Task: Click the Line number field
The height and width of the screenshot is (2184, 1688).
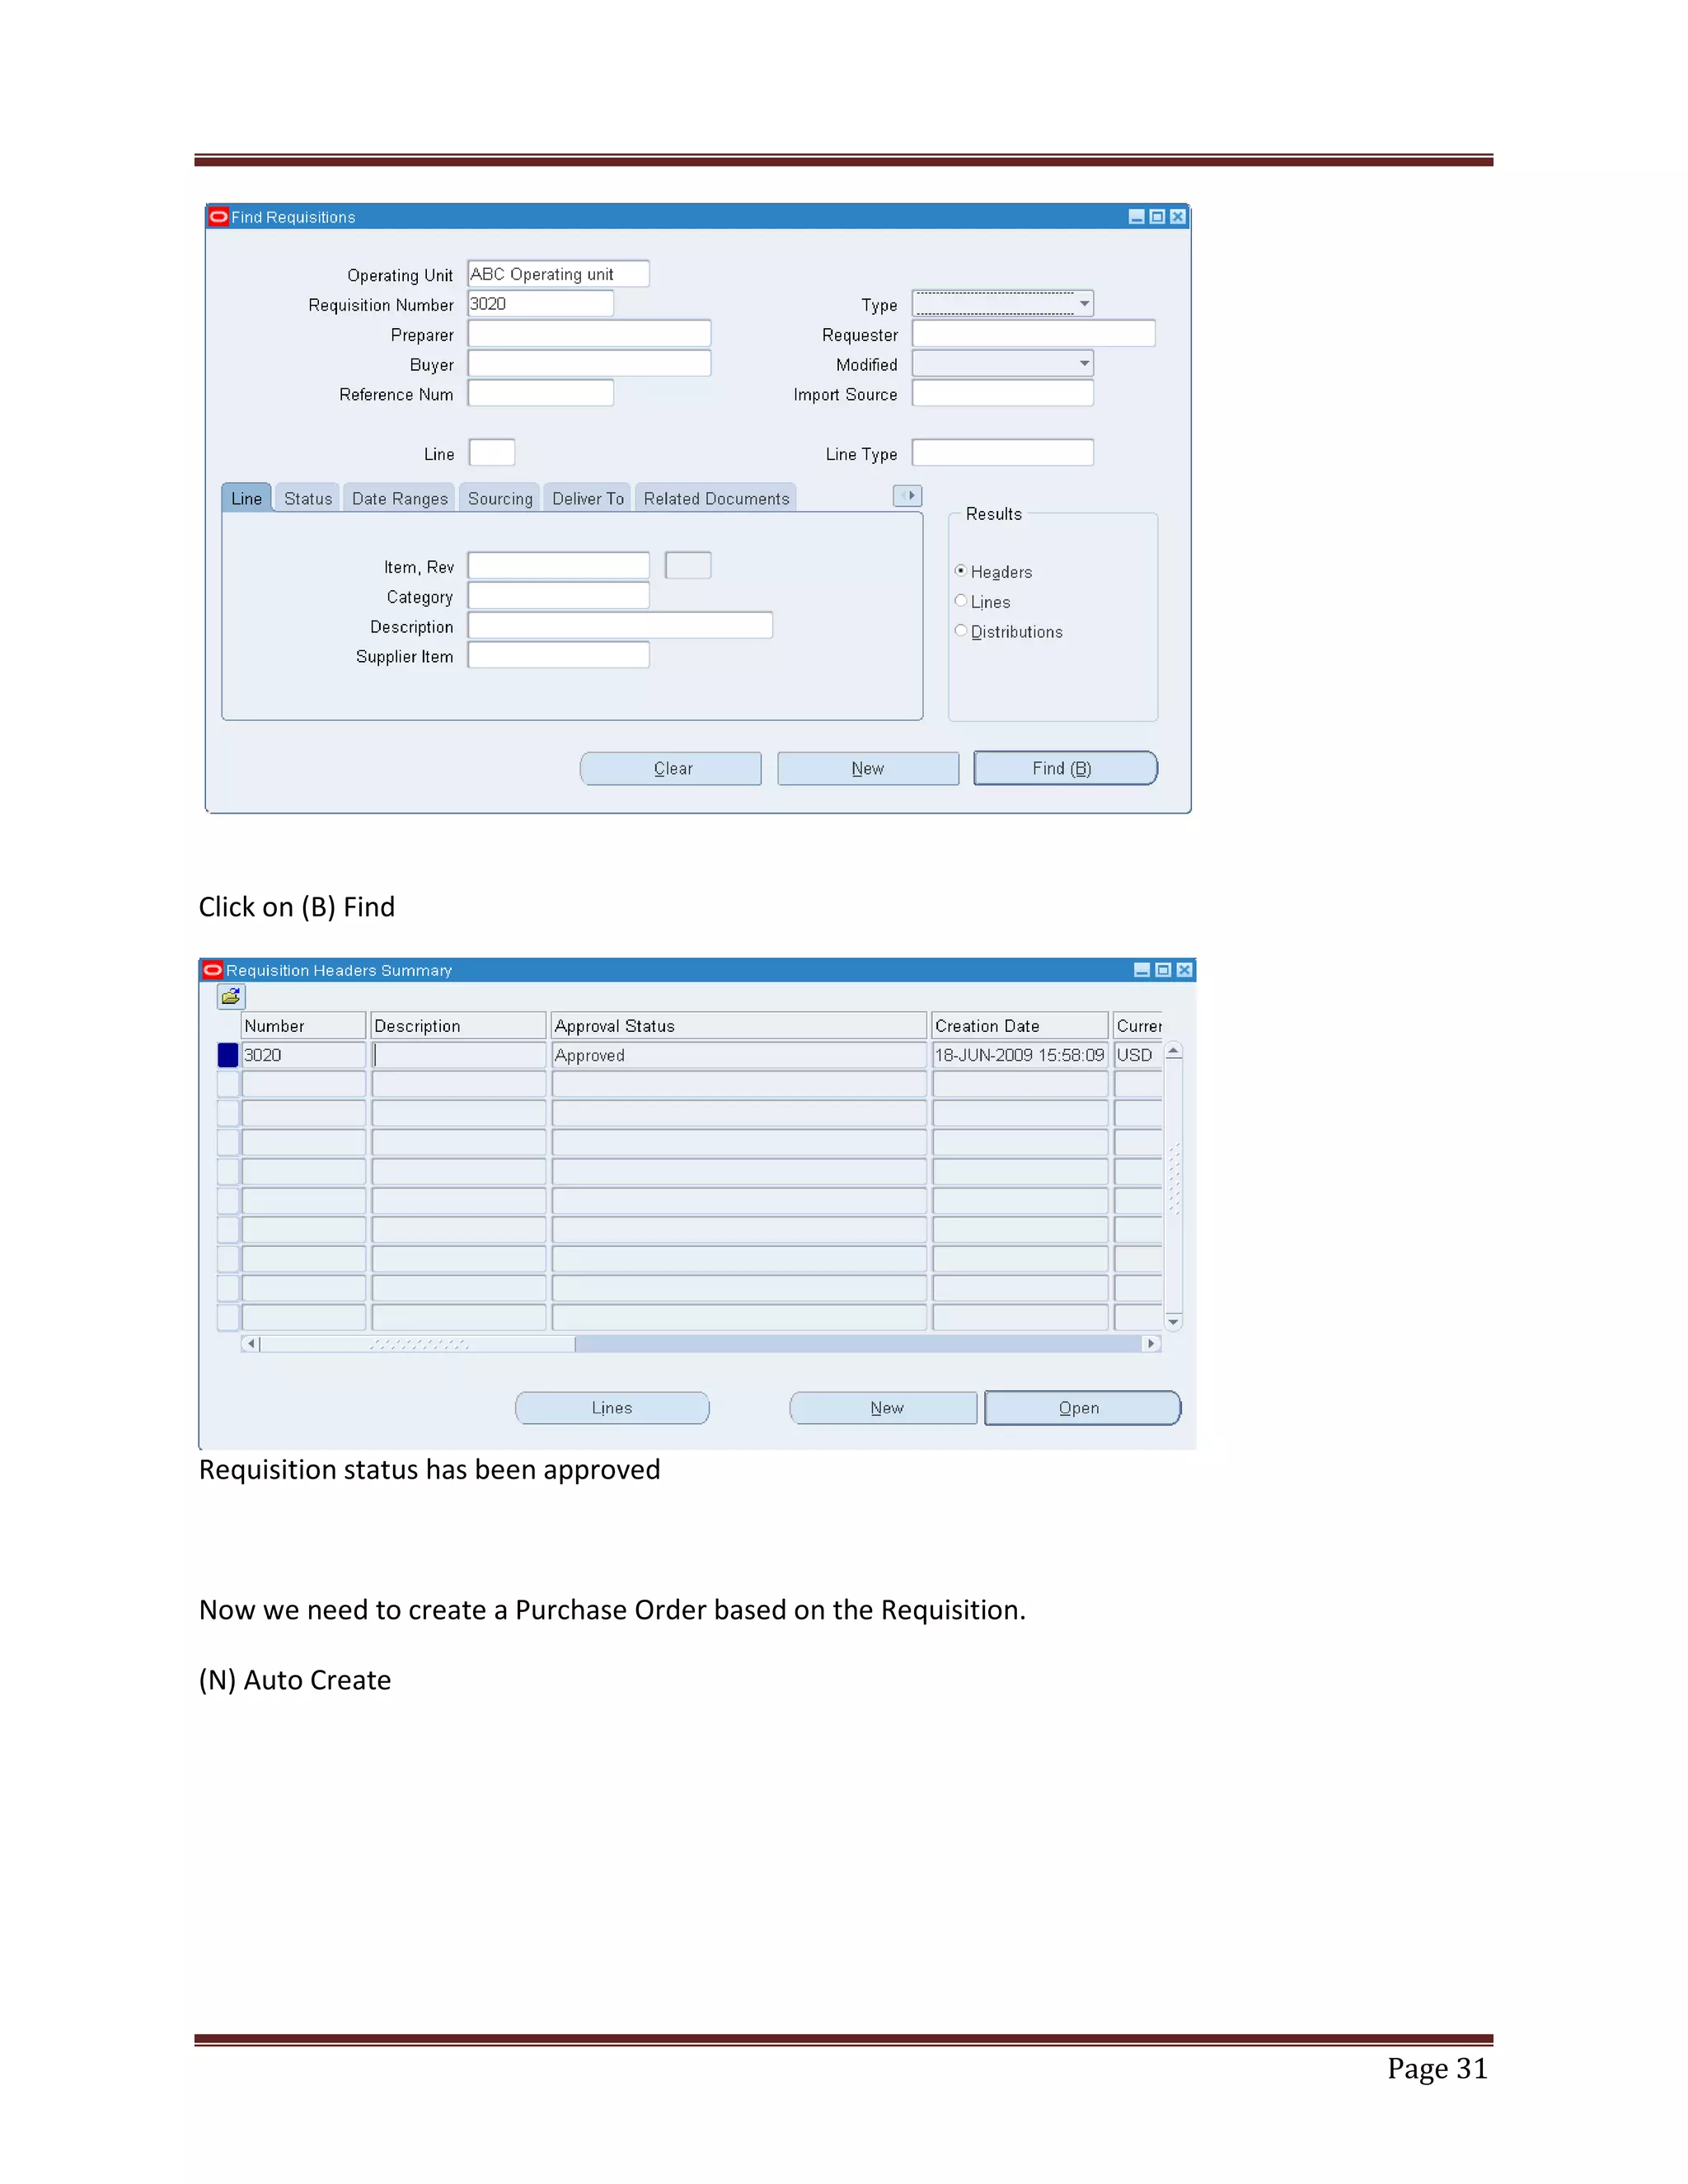Action: click(491, 453)
